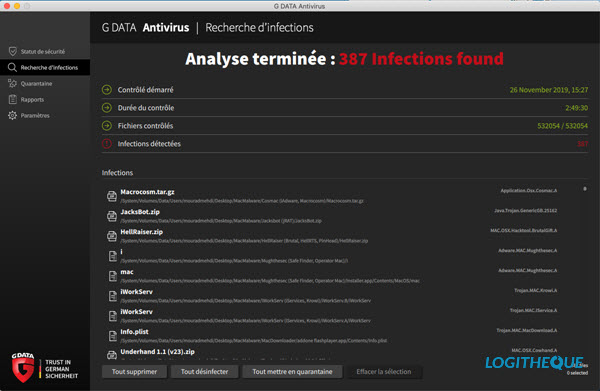The height and width of the screenshot is (391, 600).
Task: Select HellRaiser.zip infection entry
Action: (142, 232)
